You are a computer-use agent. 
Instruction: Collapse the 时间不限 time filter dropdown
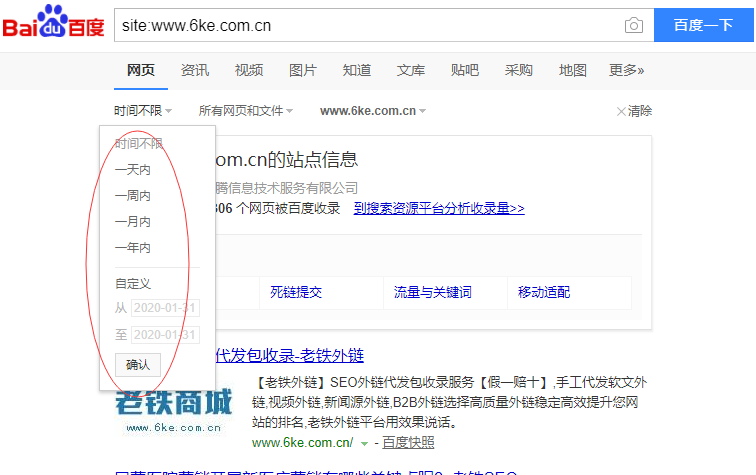pos(143,111)
